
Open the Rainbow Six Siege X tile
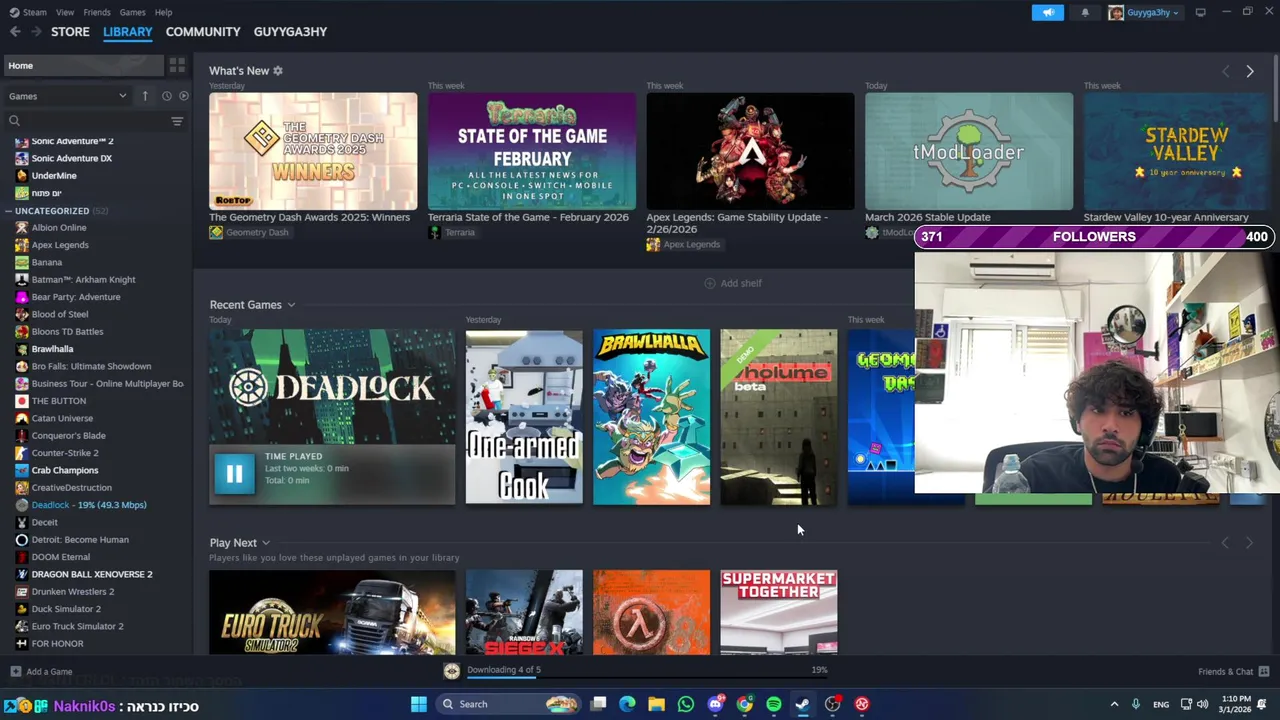524,612
